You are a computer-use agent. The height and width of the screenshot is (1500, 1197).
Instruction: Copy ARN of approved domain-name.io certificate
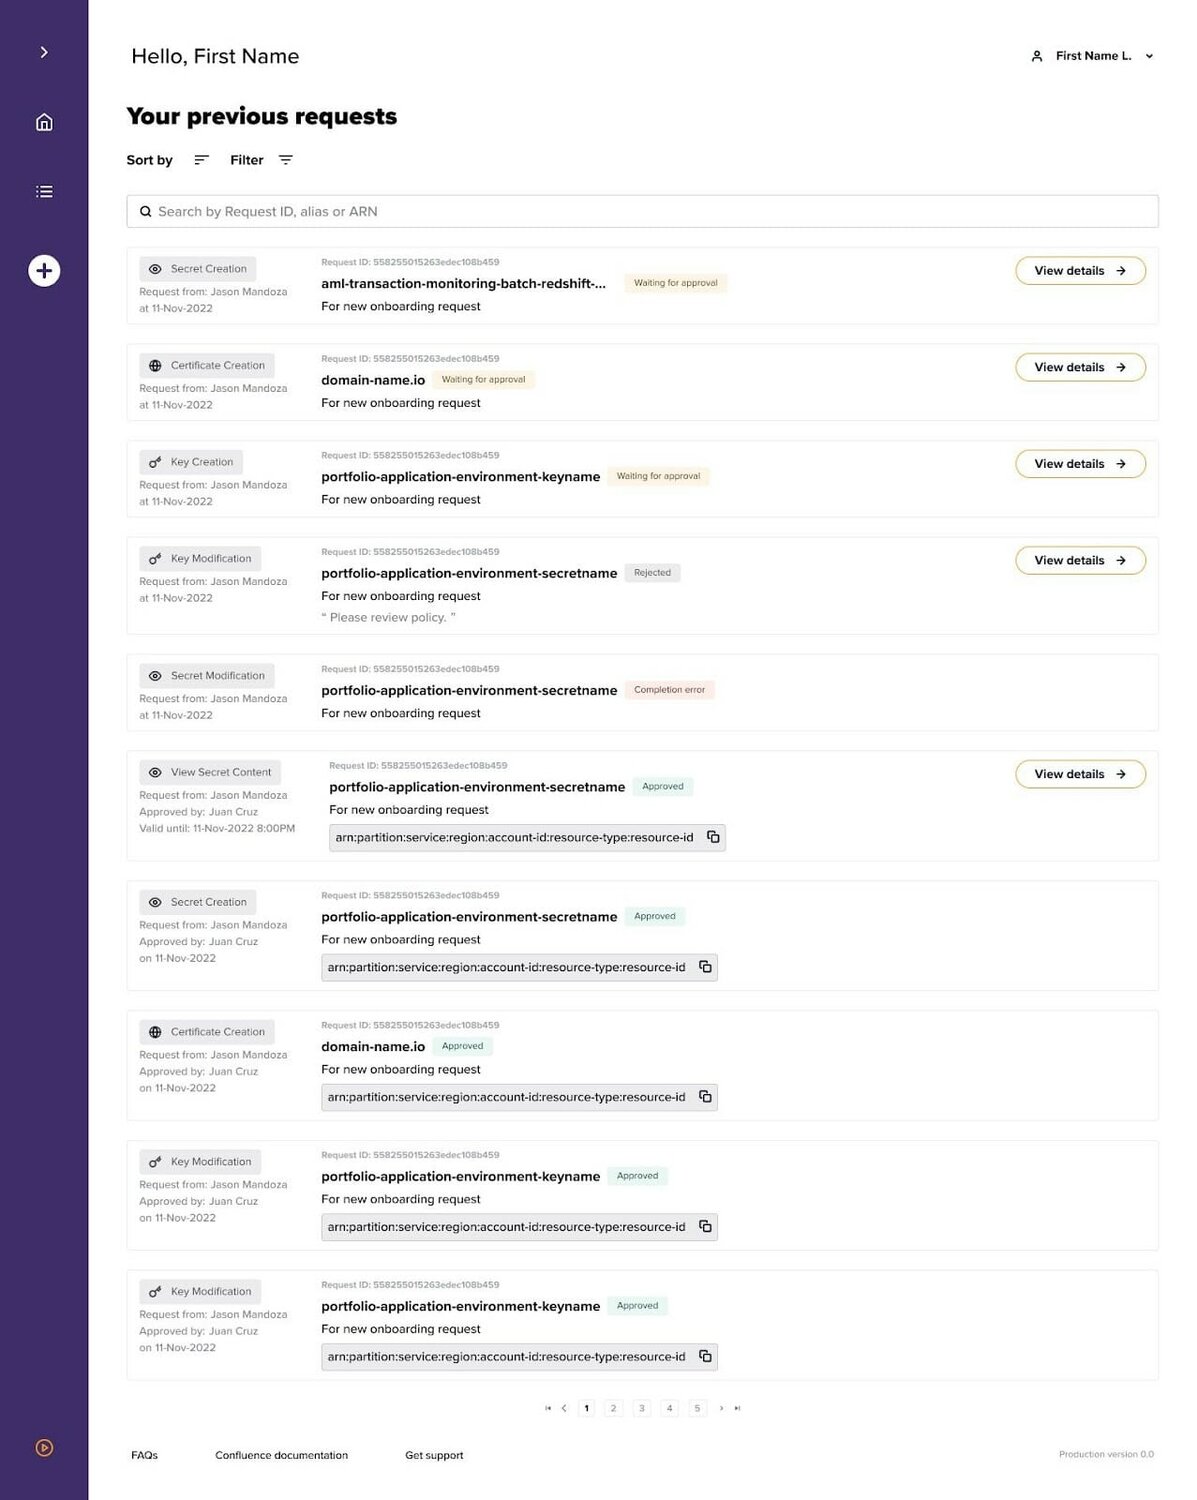pyautogui.click(x=705, y=1097)
